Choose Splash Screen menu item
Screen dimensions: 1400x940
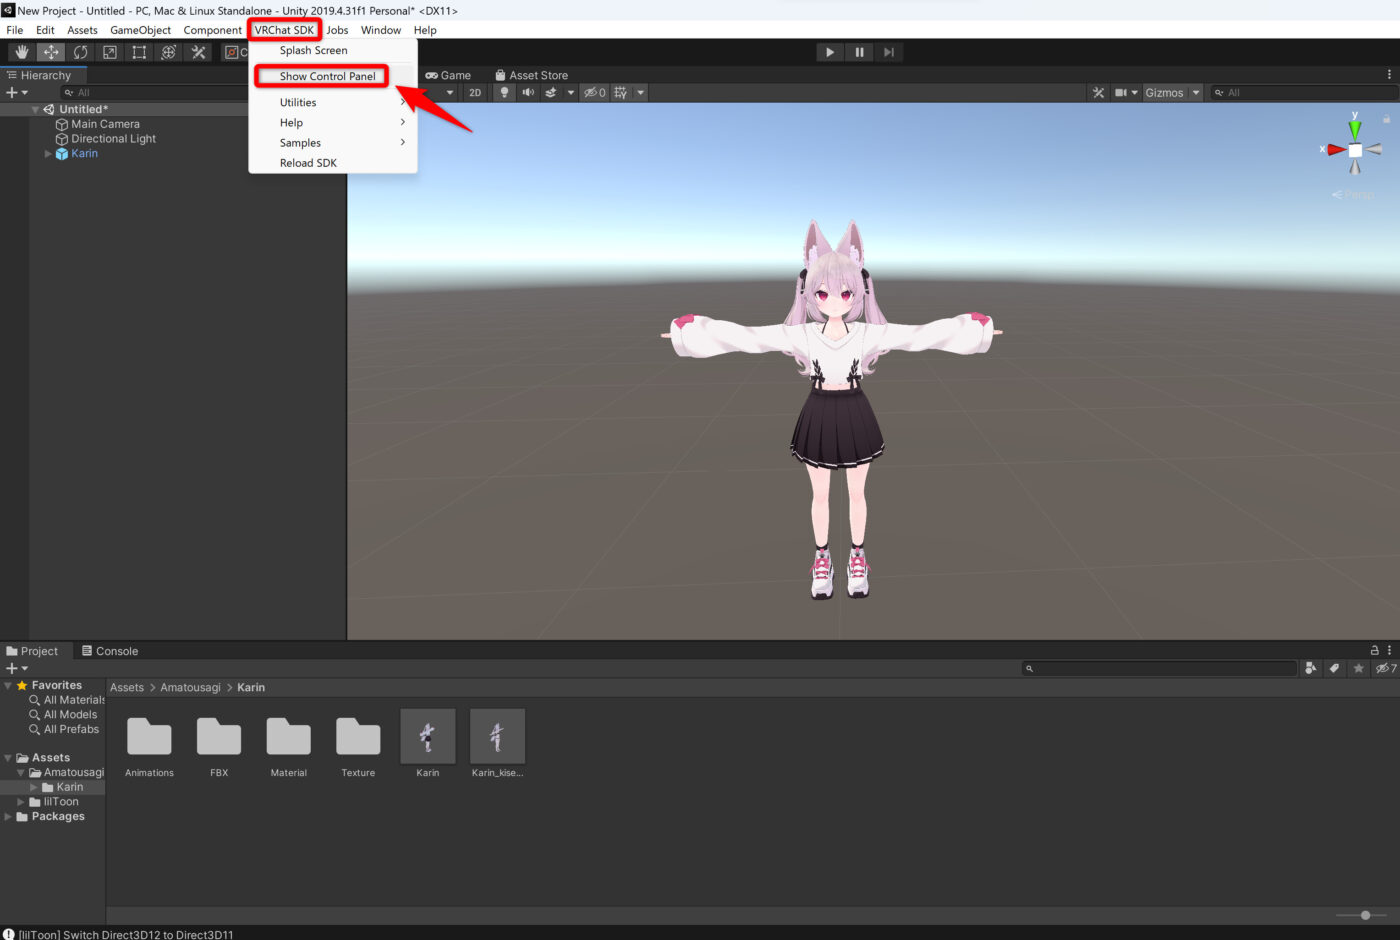pyautogui.click(x=313, y=50)
